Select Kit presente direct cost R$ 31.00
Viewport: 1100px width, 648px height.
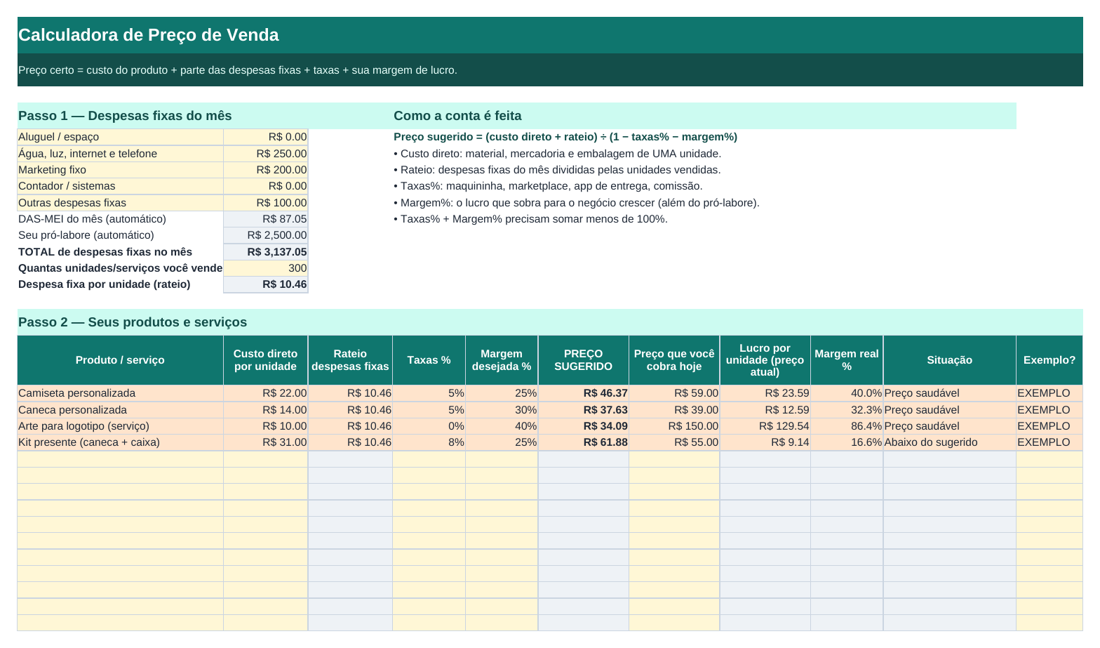pos(265,443)
